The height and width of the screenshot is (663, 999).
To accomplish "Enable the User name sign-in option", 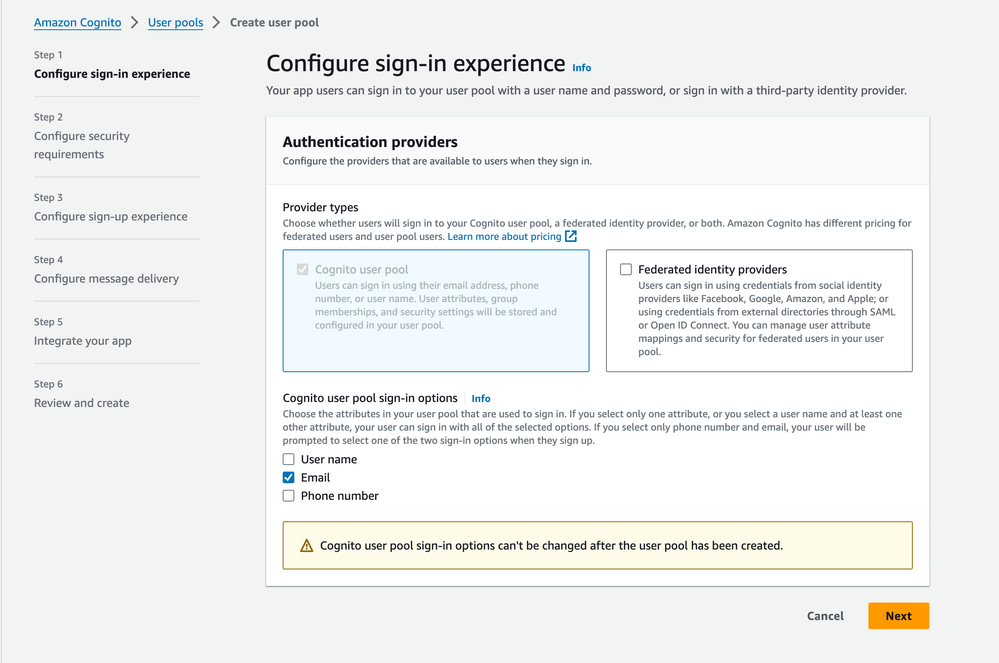I will pyautogui.click(x=289, y=460).
